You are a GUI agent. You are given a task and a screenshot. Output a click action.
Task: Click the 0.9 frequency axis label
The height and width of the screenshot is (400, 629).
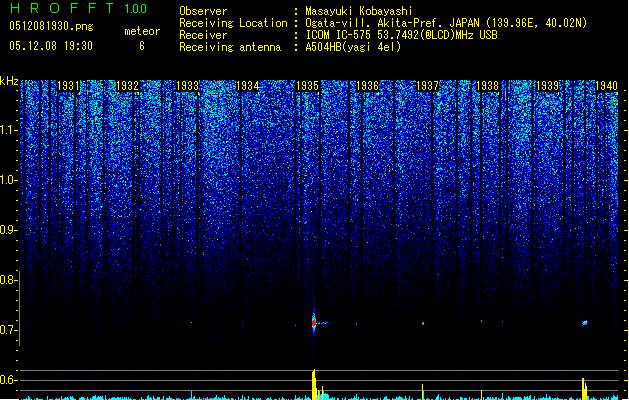click(x=8, y=230)
